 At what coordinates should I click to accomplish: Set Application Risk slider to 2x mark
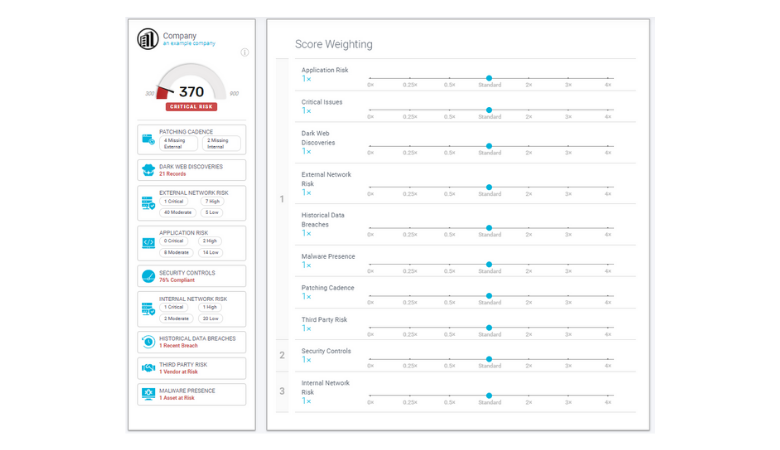[x=529, y=78]
